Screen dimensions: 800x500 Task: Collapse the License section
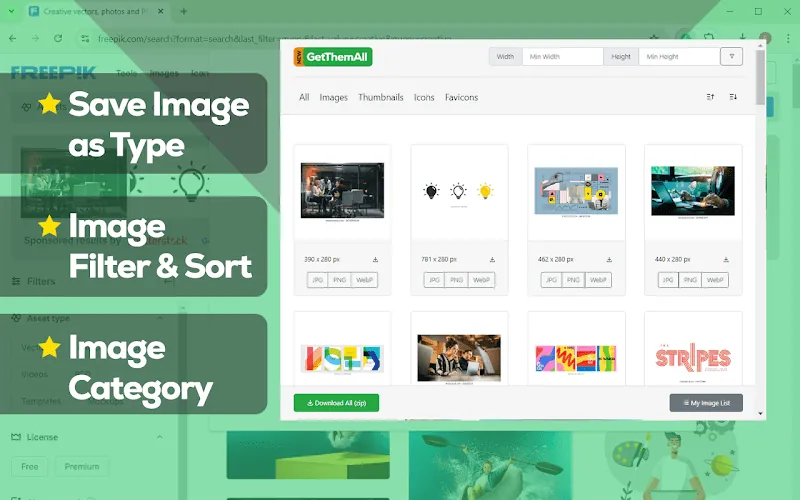point(160,437)
